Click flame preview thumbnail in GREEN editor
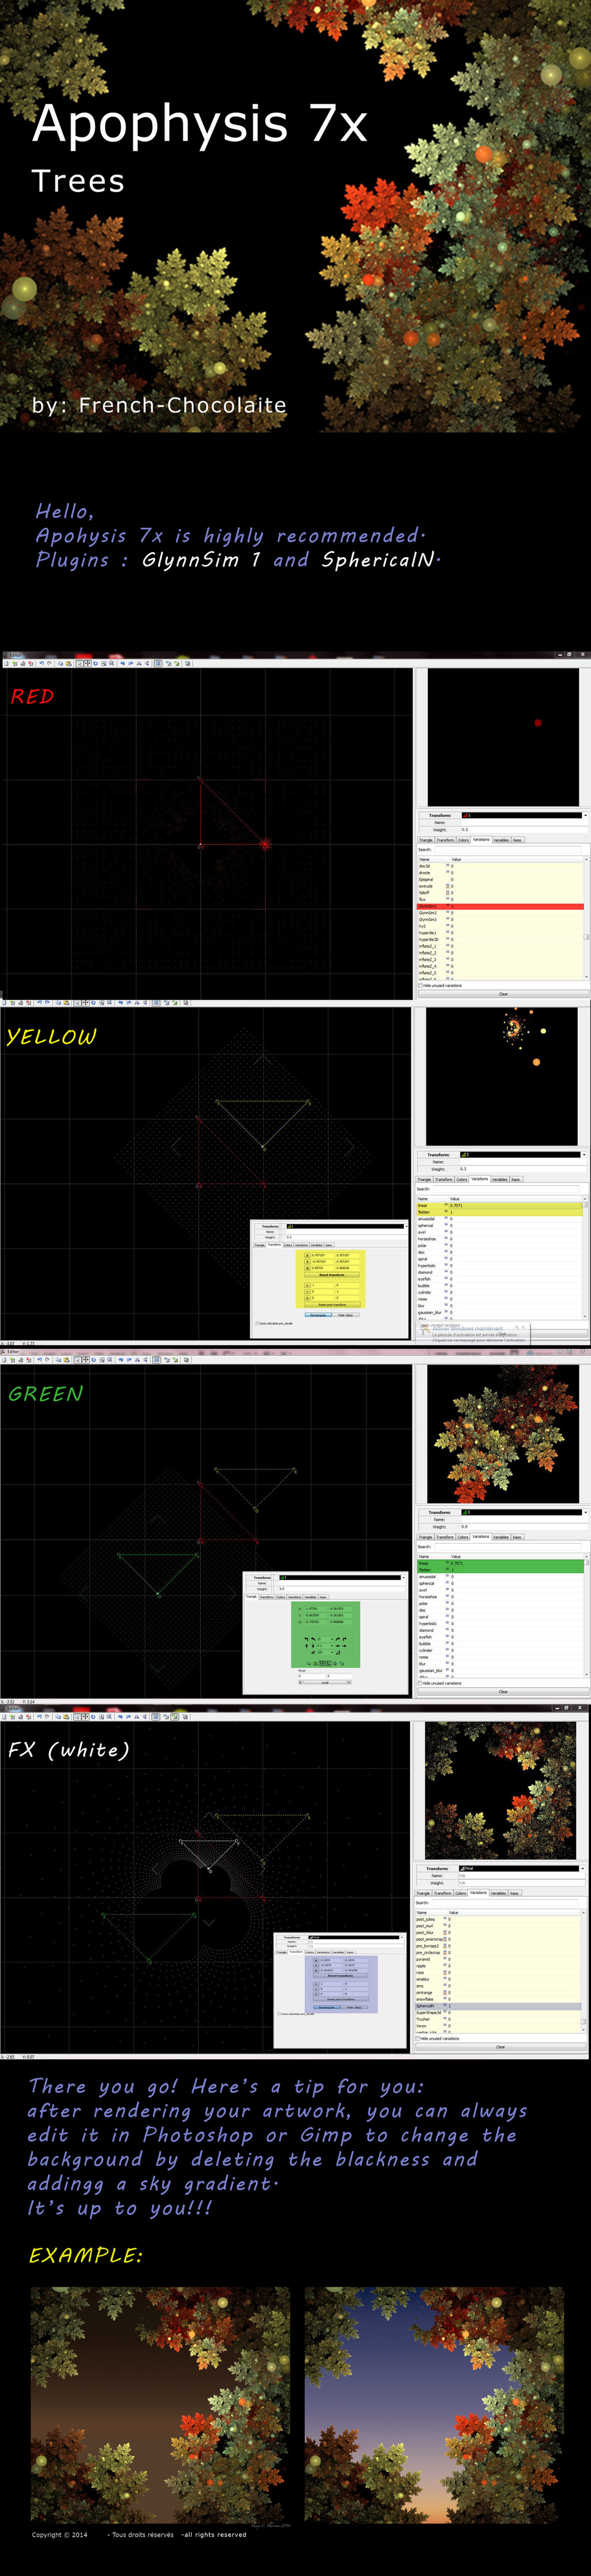This screenshot has height=2576, width=591. pos(502,1433)
